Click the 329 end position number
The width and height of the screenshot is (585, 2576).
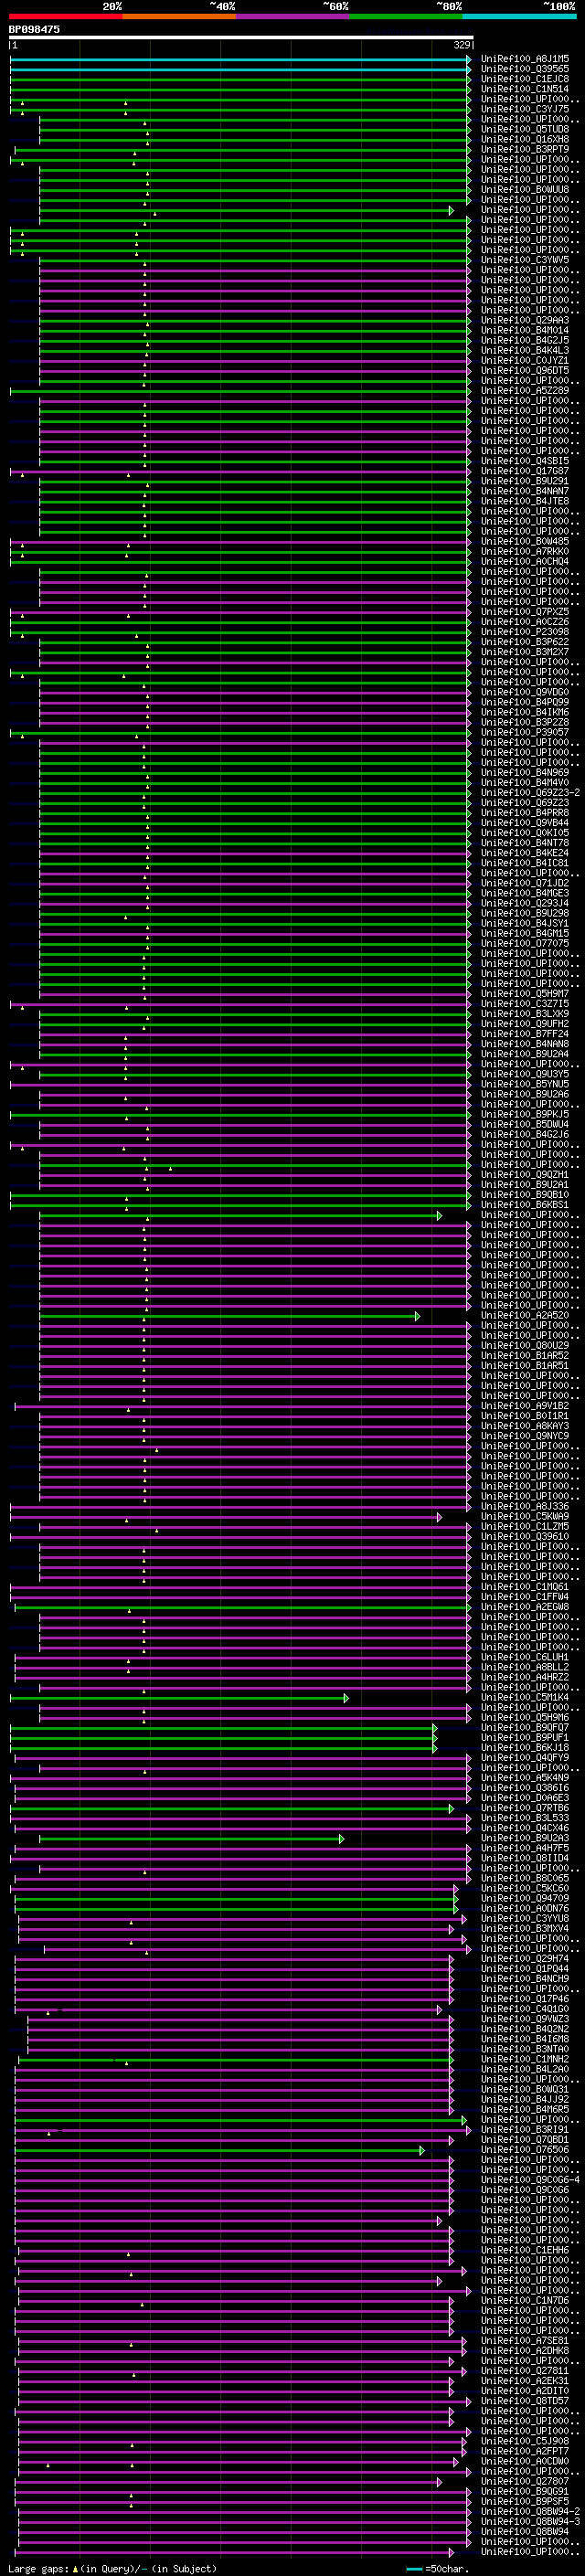click(462, 45)
